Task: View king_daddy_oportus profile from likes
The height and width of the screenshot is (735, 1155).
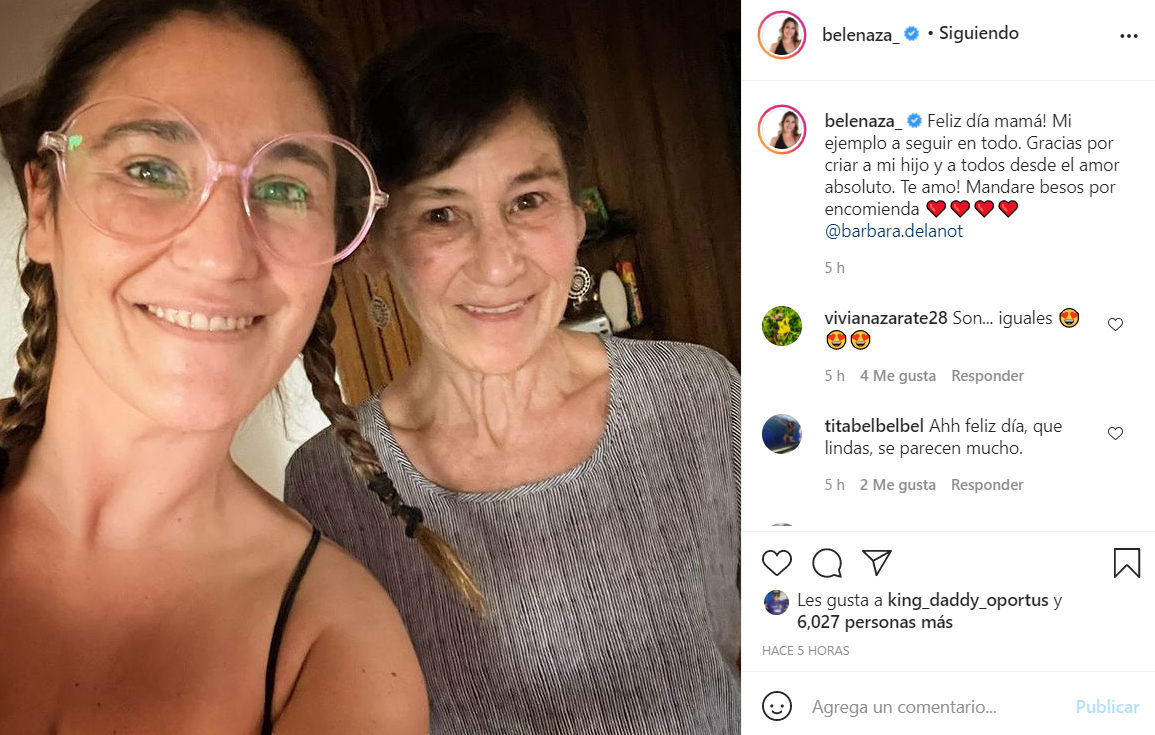Action: [968, 600]
